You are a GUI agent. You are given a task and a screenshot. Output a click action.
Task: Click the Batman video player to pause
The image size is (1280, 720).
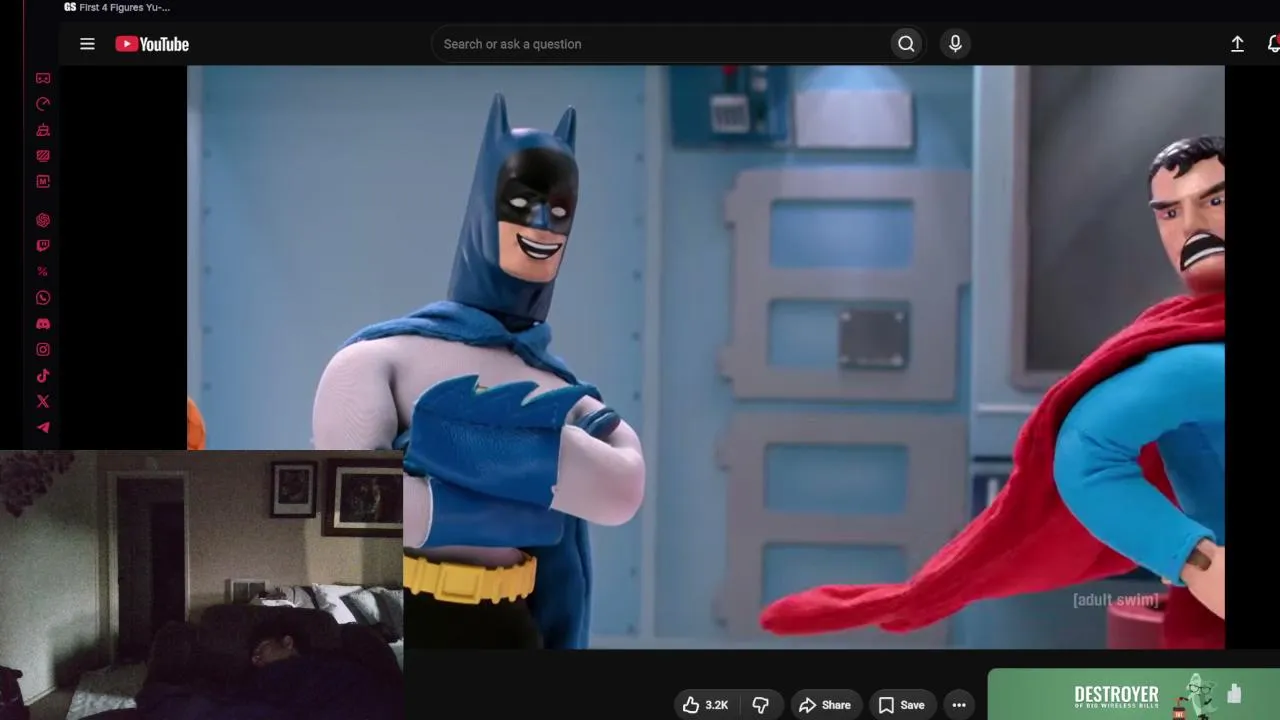pos(706,357)
